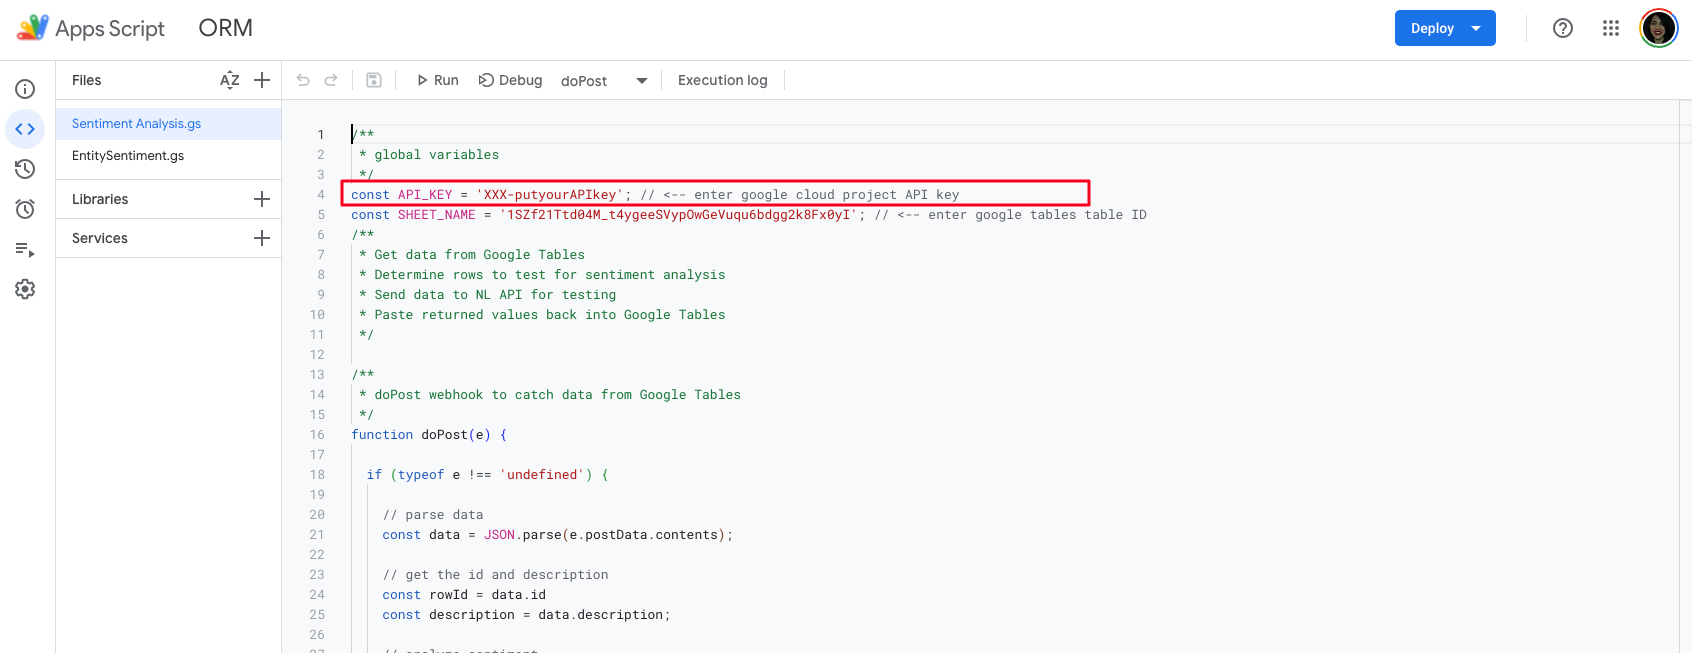Open the Help question mark icon

[1563, 28]
